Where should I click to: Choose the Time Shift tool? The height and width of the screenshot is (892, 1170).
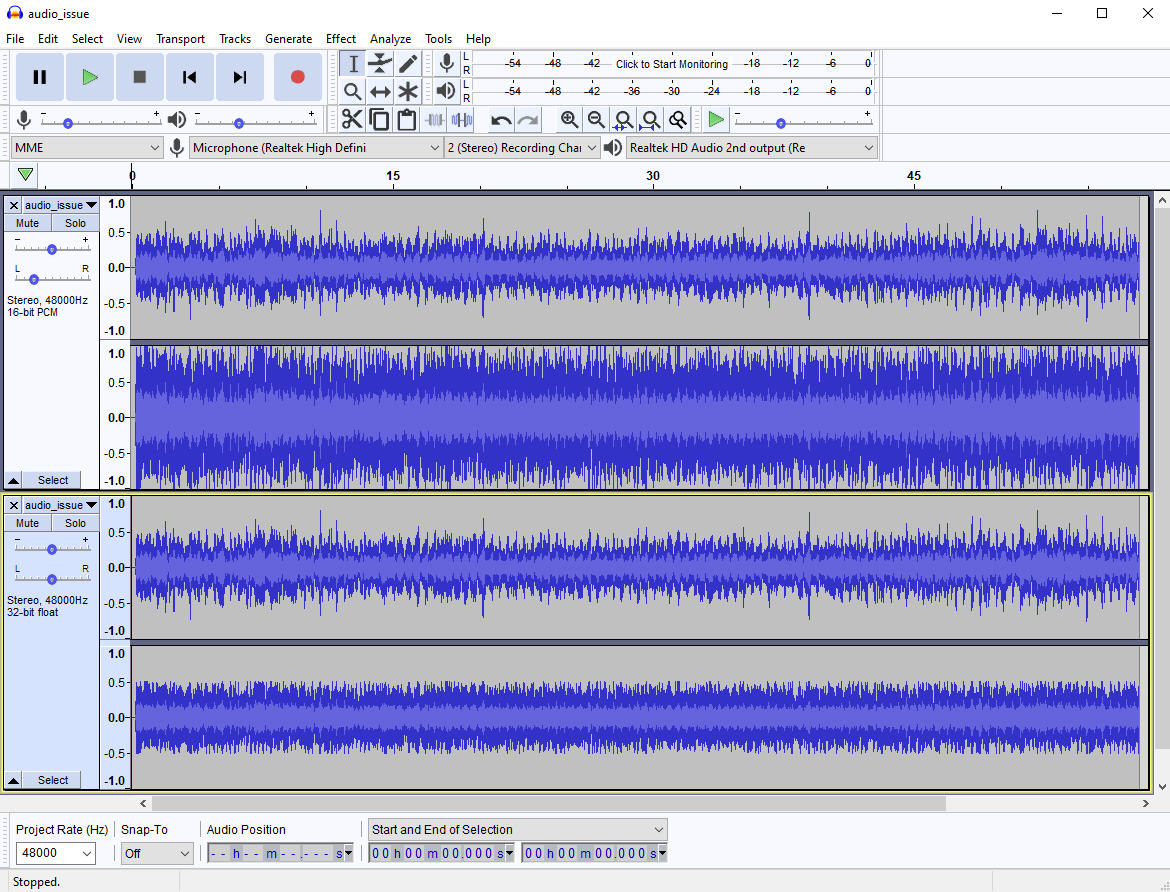(381, 91)
